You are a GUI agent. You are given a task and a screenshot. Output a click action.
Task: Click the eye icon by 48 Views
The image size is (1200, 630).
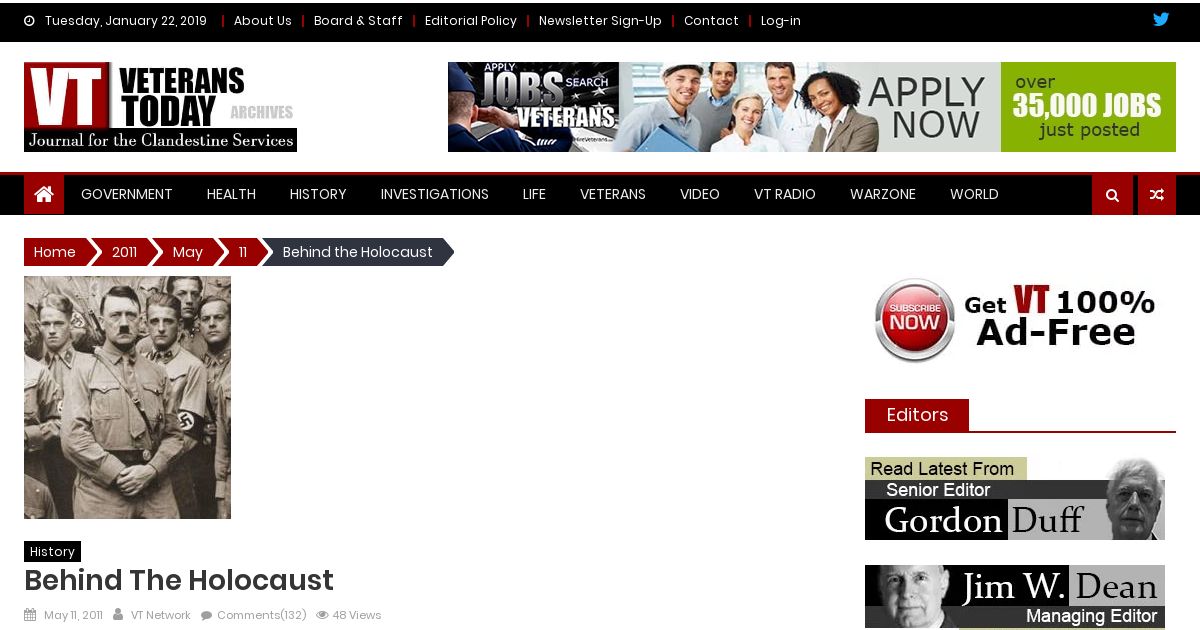pos(322,615)
